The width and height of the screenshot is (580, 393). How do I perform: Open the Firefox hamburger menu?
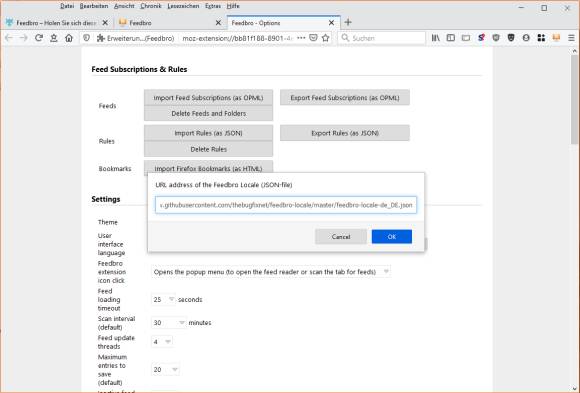click(571, 38)
